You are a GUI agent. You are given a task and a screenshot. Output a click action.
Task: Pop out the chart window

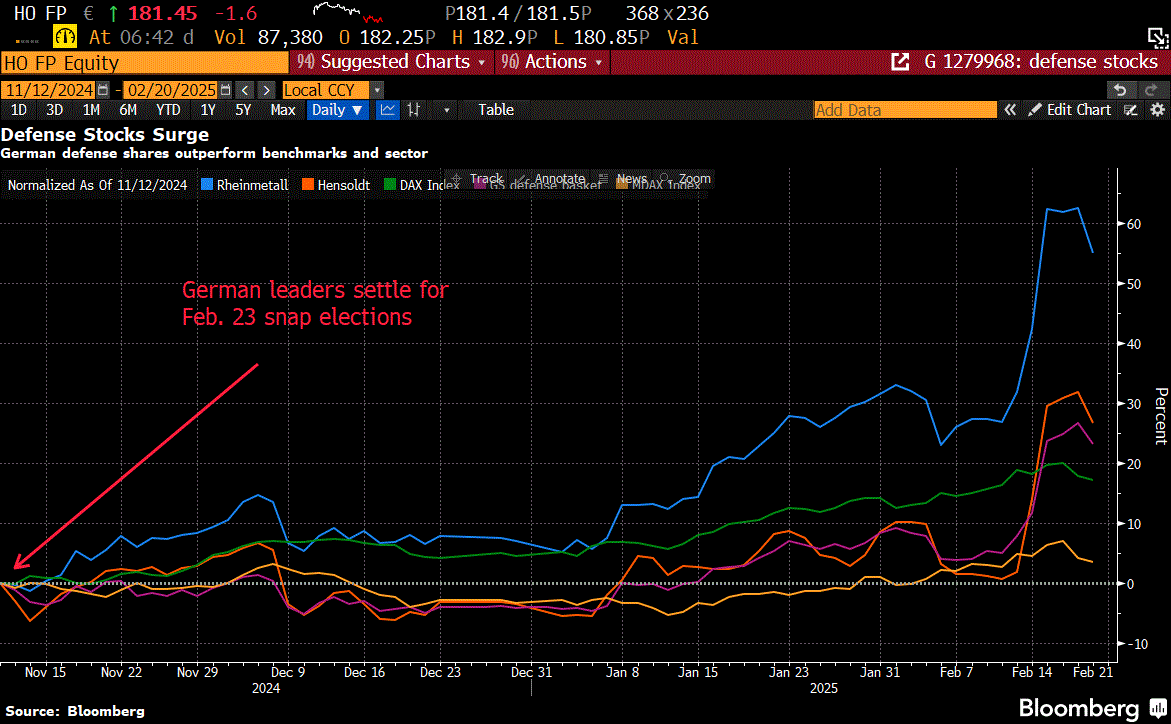pos(1158,37)
